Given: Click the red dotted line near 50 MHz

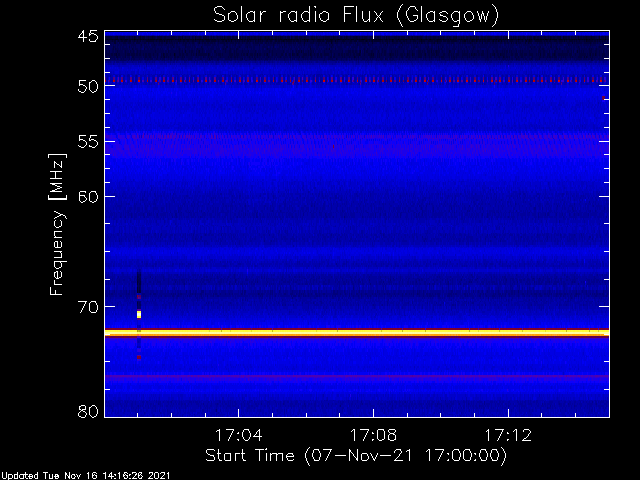Looking at the screenshot, I should 357,80.
